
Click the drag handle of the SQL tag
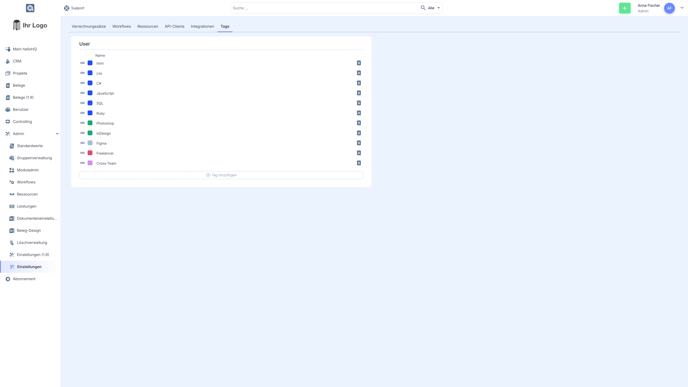(82, 103)
